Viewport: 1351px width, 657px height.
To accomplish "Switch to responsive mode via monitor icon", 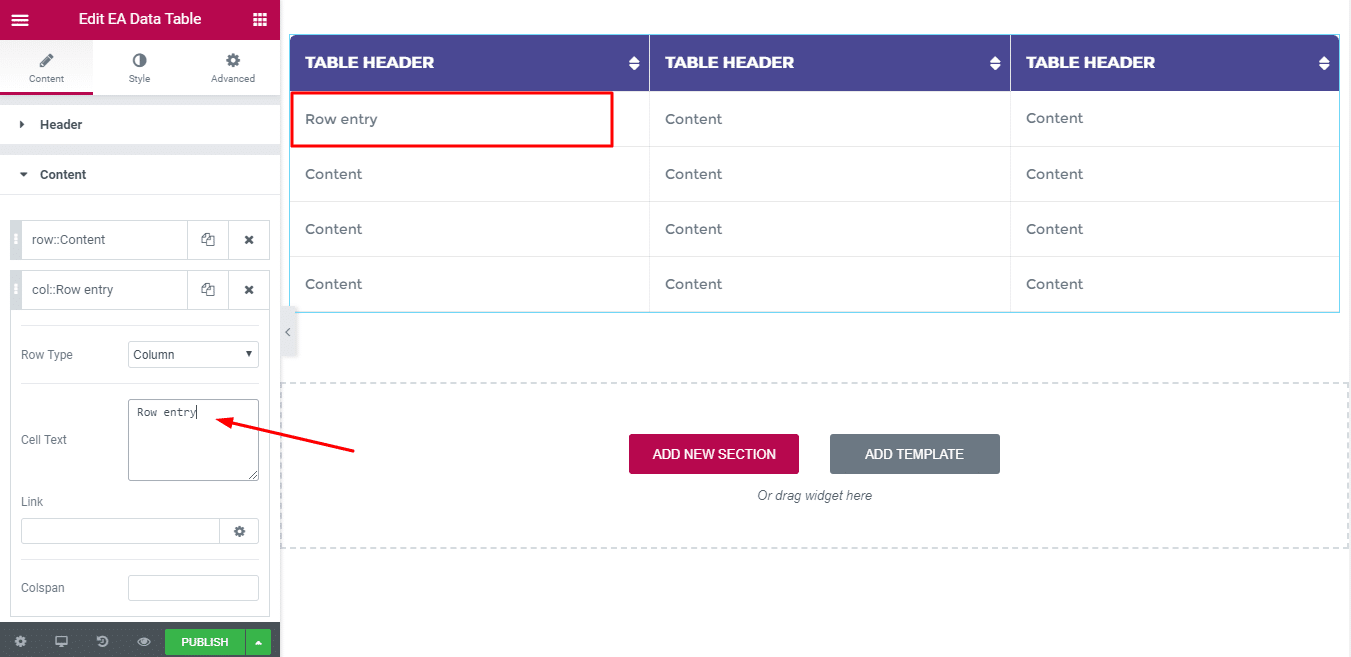I will 61,641.
